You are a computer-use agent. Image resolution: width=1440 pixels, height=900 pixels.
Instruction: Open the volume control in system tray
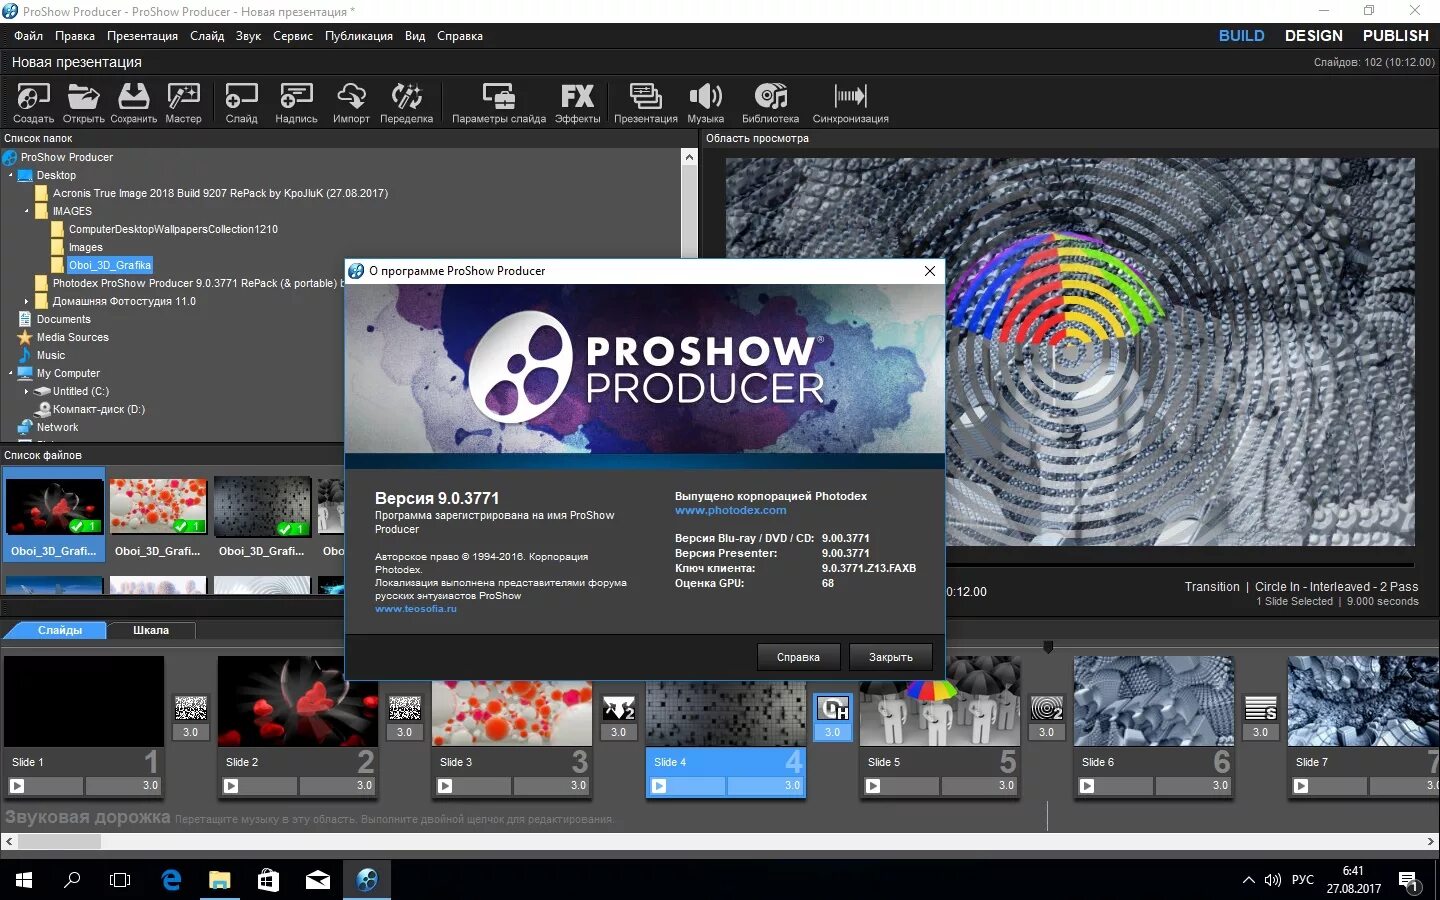pyautogui.click(x=1273, y=880)
